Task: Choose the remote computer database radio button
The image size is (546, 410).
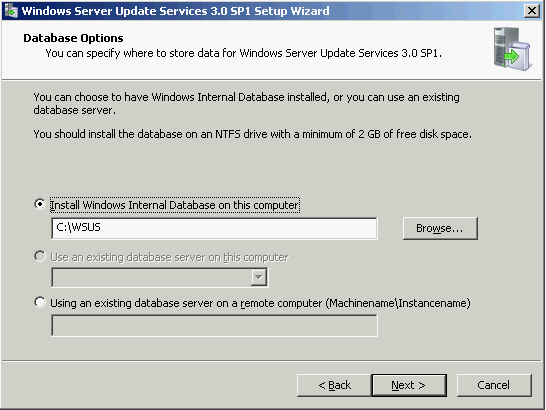Action: (40, 302)
